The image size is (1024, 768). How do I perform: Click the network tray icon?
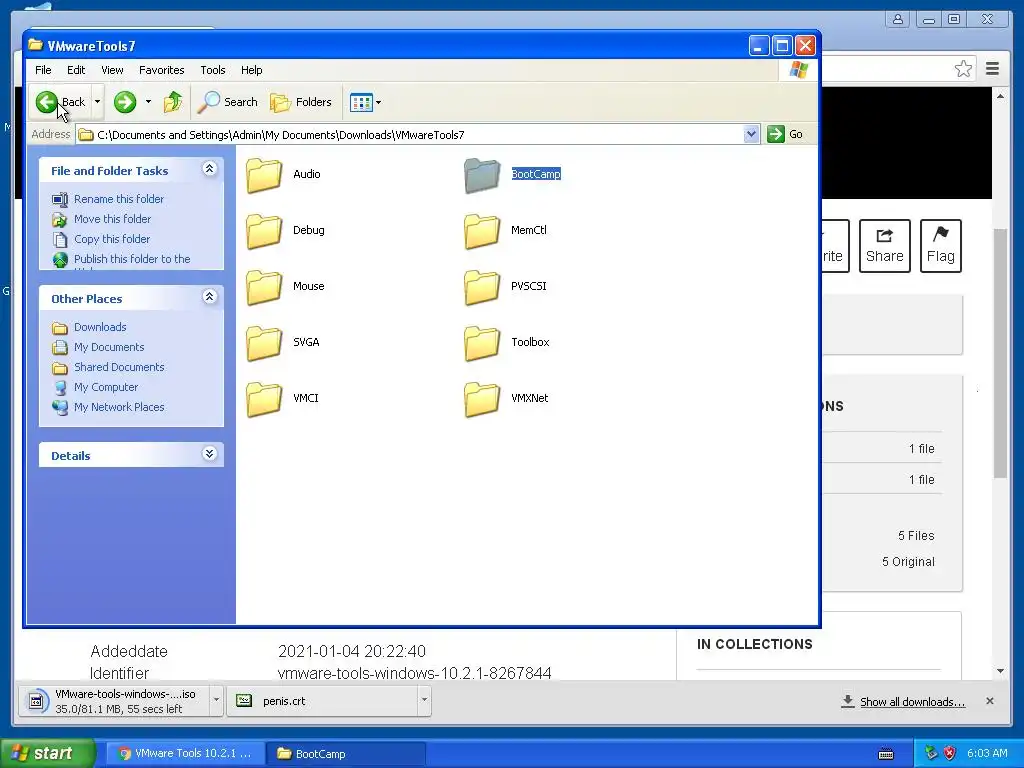[x=931, y=753]
